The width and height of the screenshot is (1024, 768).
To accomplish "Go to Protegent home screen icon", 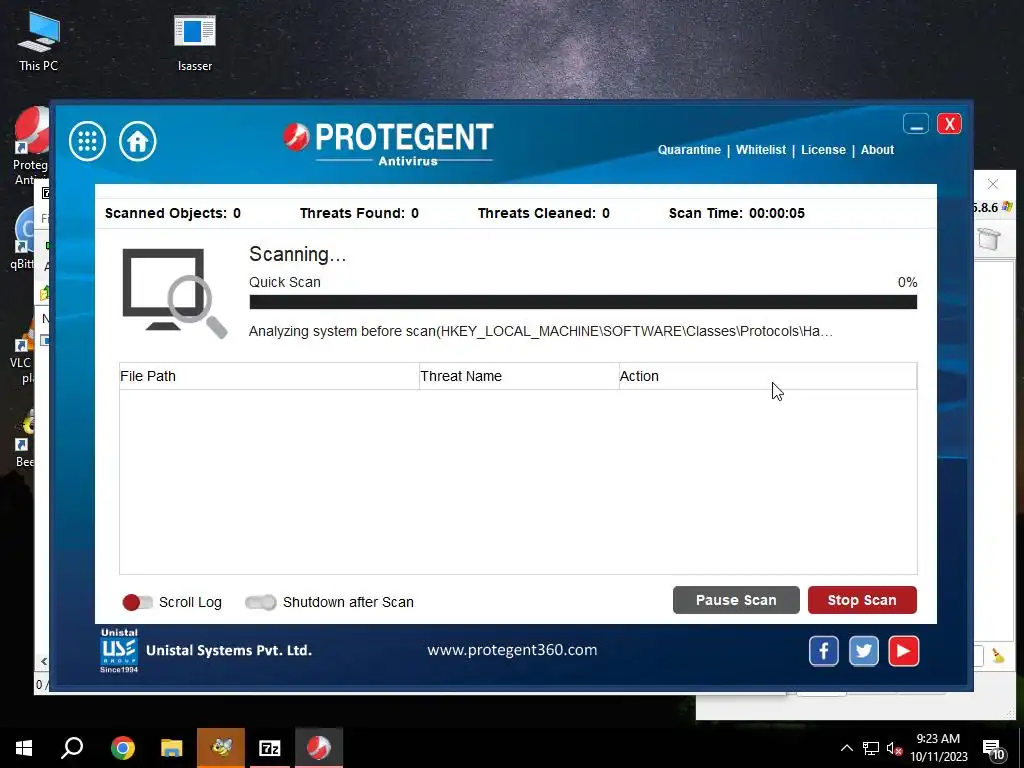I will [138, 140].
